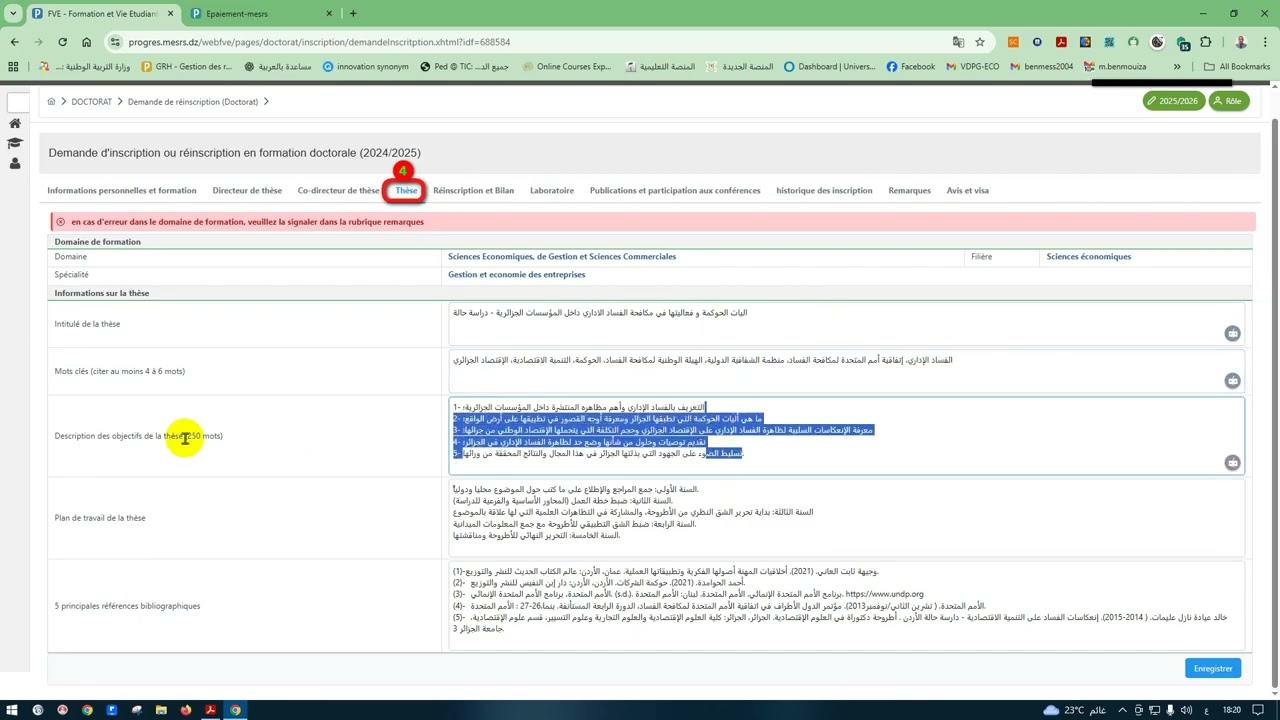The image size is (1280, 720).
Task: View the historique des inscription tab
Action: pyautogui.click(x=824, y=190)
